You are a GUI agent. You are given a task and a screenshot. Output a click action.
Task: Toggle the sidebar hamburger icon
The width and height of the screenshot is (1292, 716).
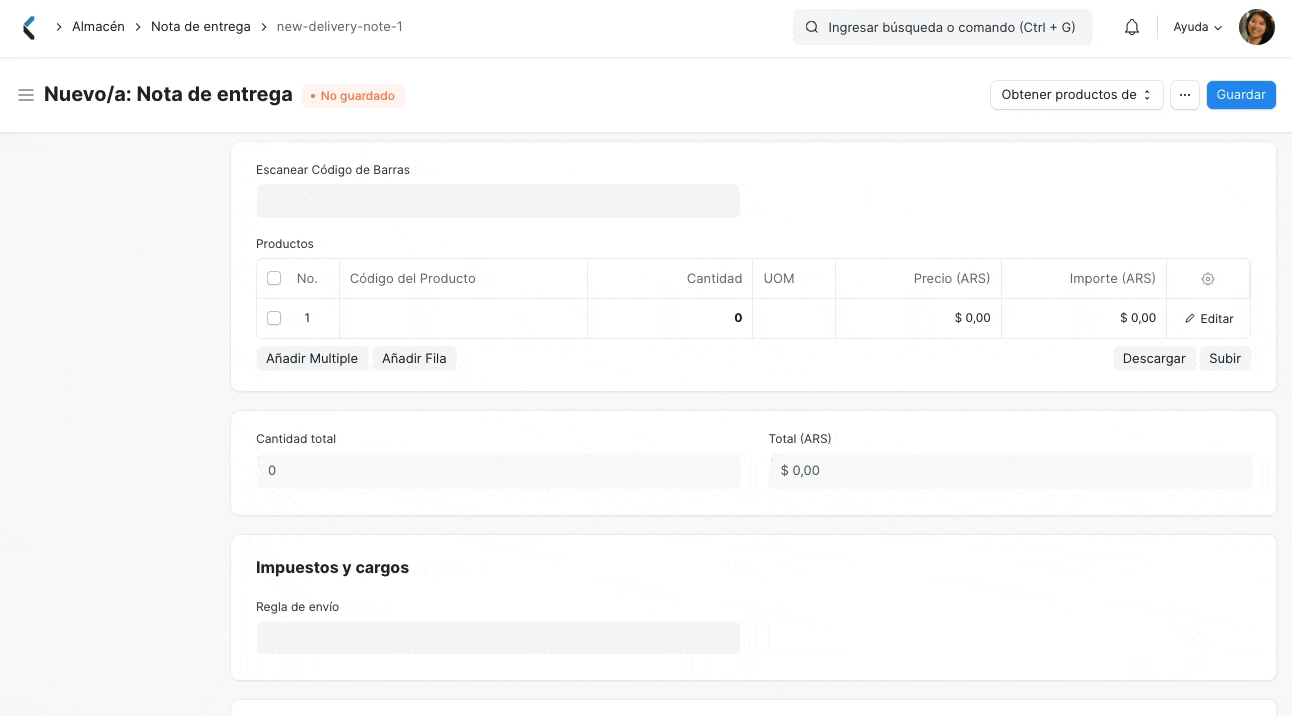tap(26, 95)
